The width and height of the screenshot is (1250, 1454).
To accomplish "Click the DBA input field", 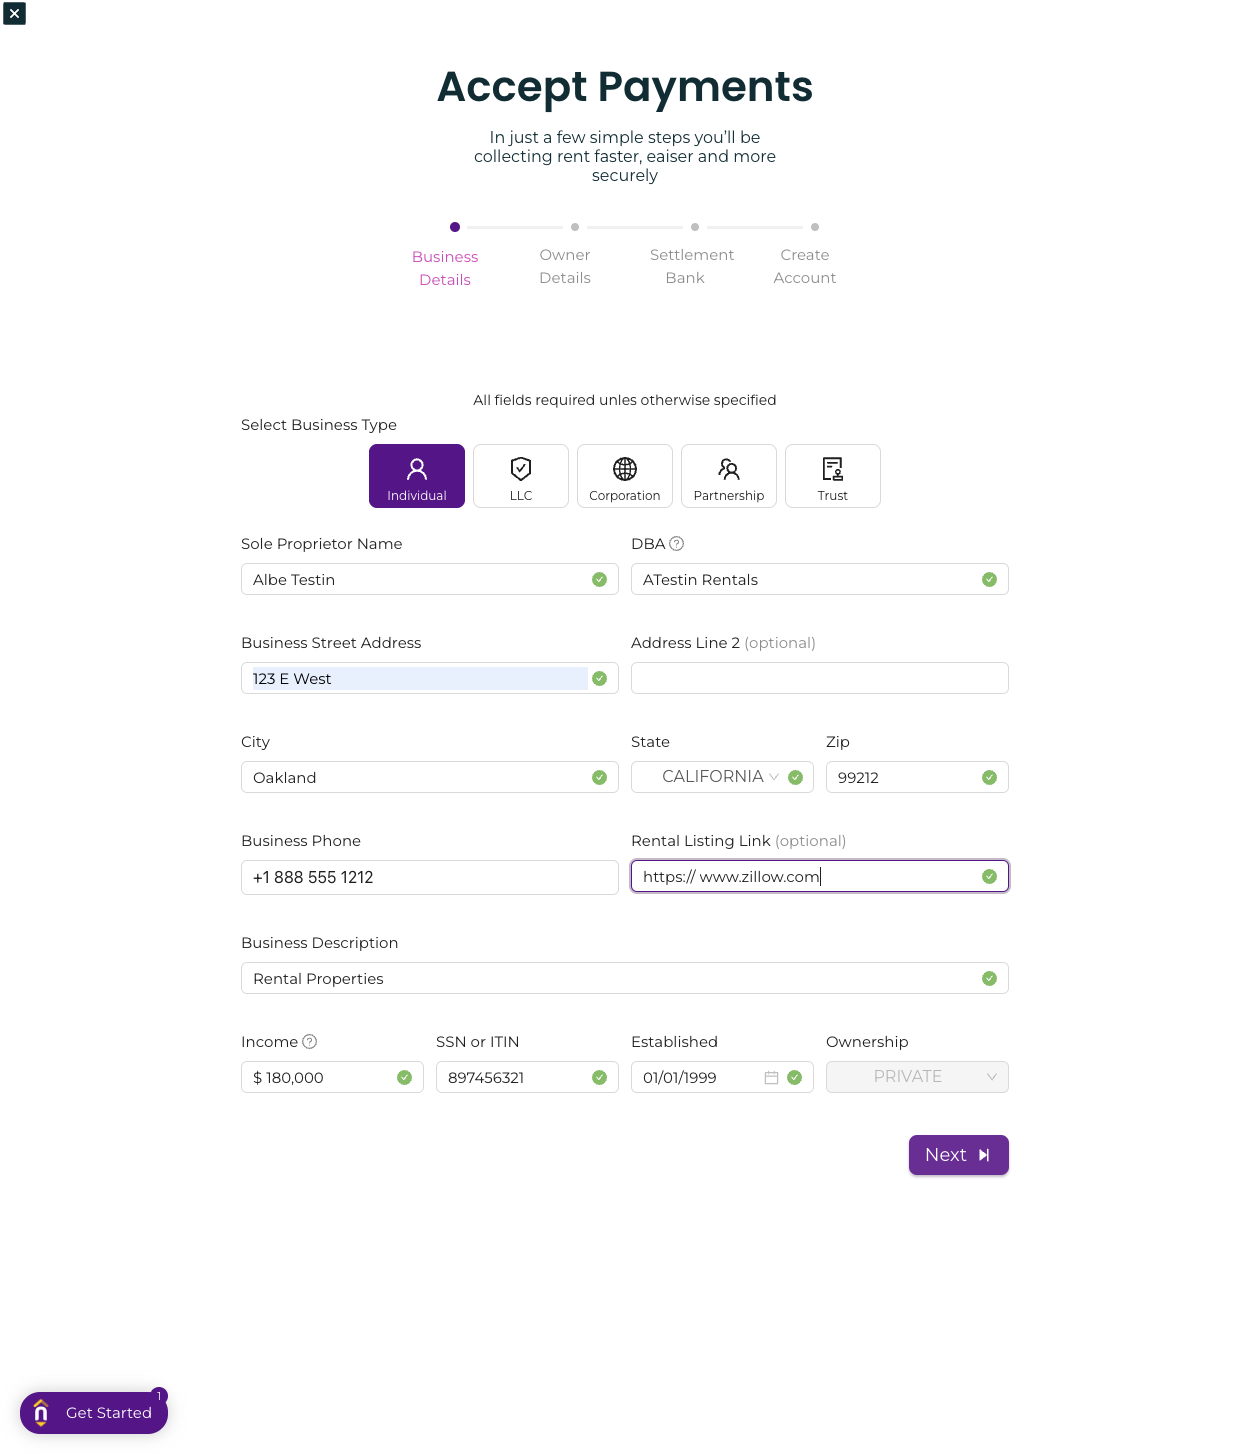I will [x=820, y=579].
